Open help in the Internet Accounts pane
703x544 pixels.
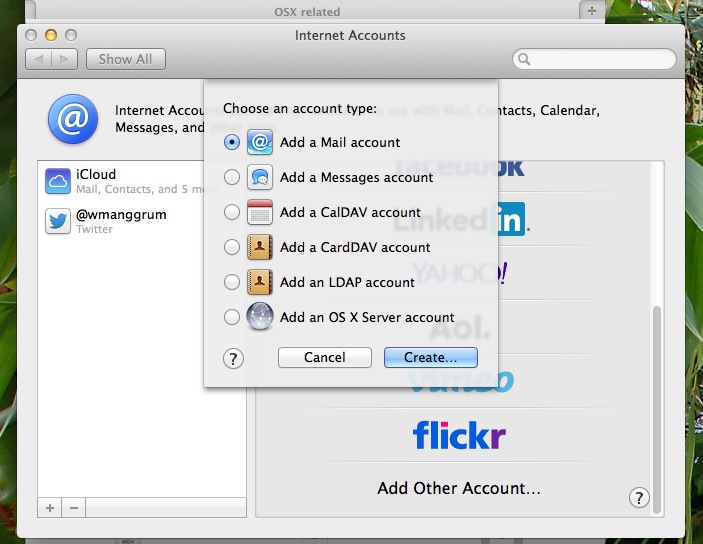(639, 497)
